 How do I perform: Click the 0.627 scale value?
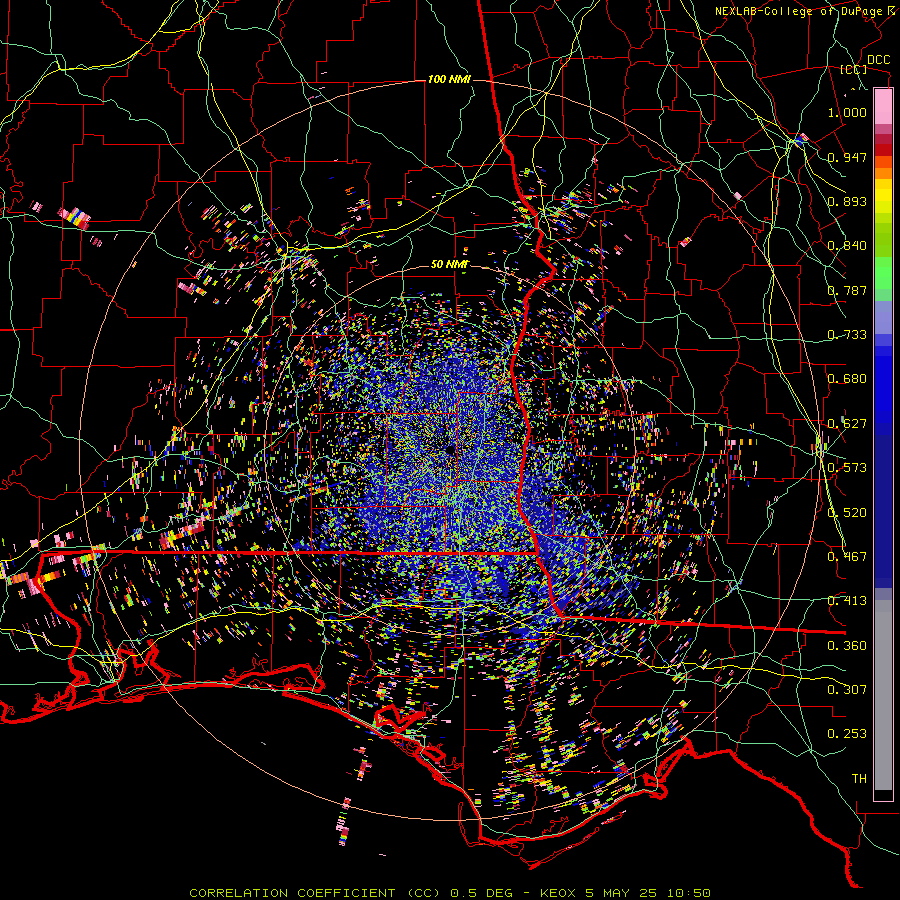pyautogui.click(x=847, y=424)
